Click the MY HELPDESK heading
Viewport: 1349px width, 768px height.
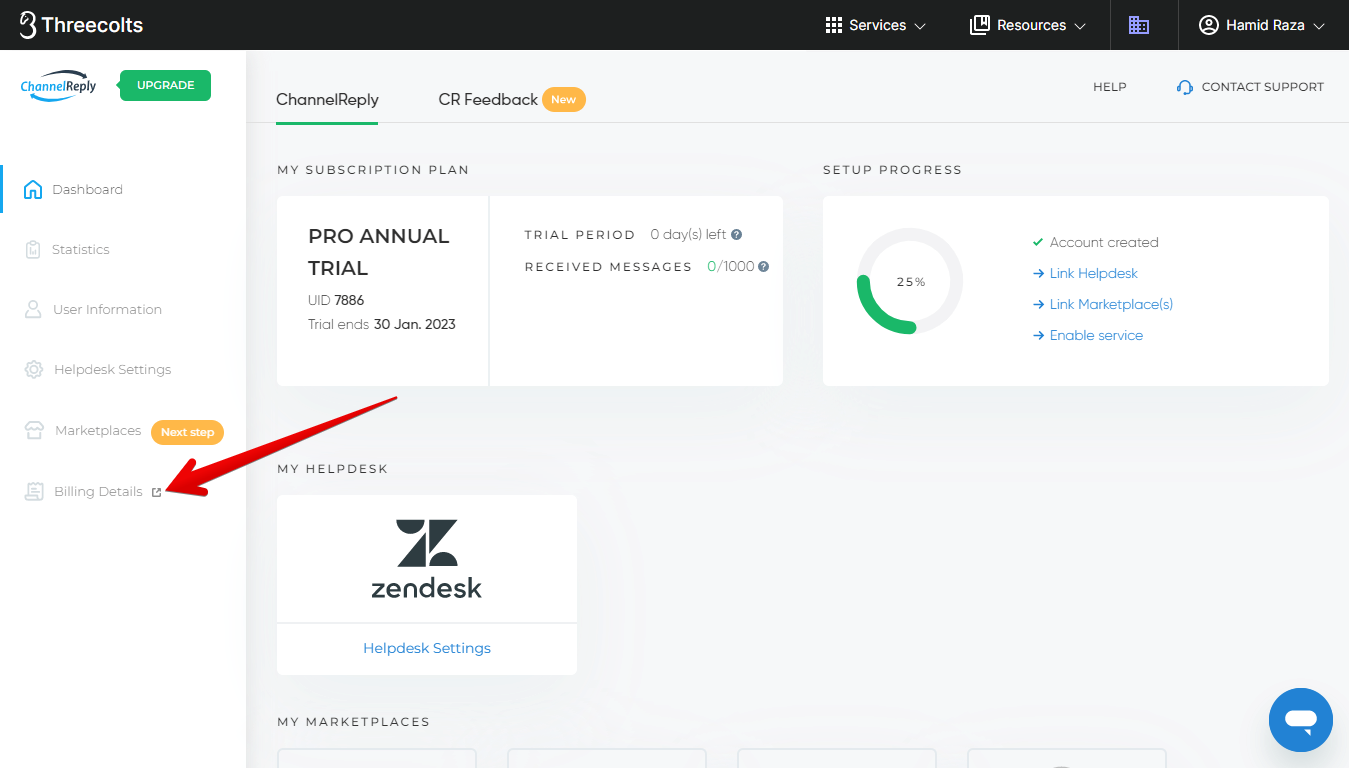coord(332,469)
